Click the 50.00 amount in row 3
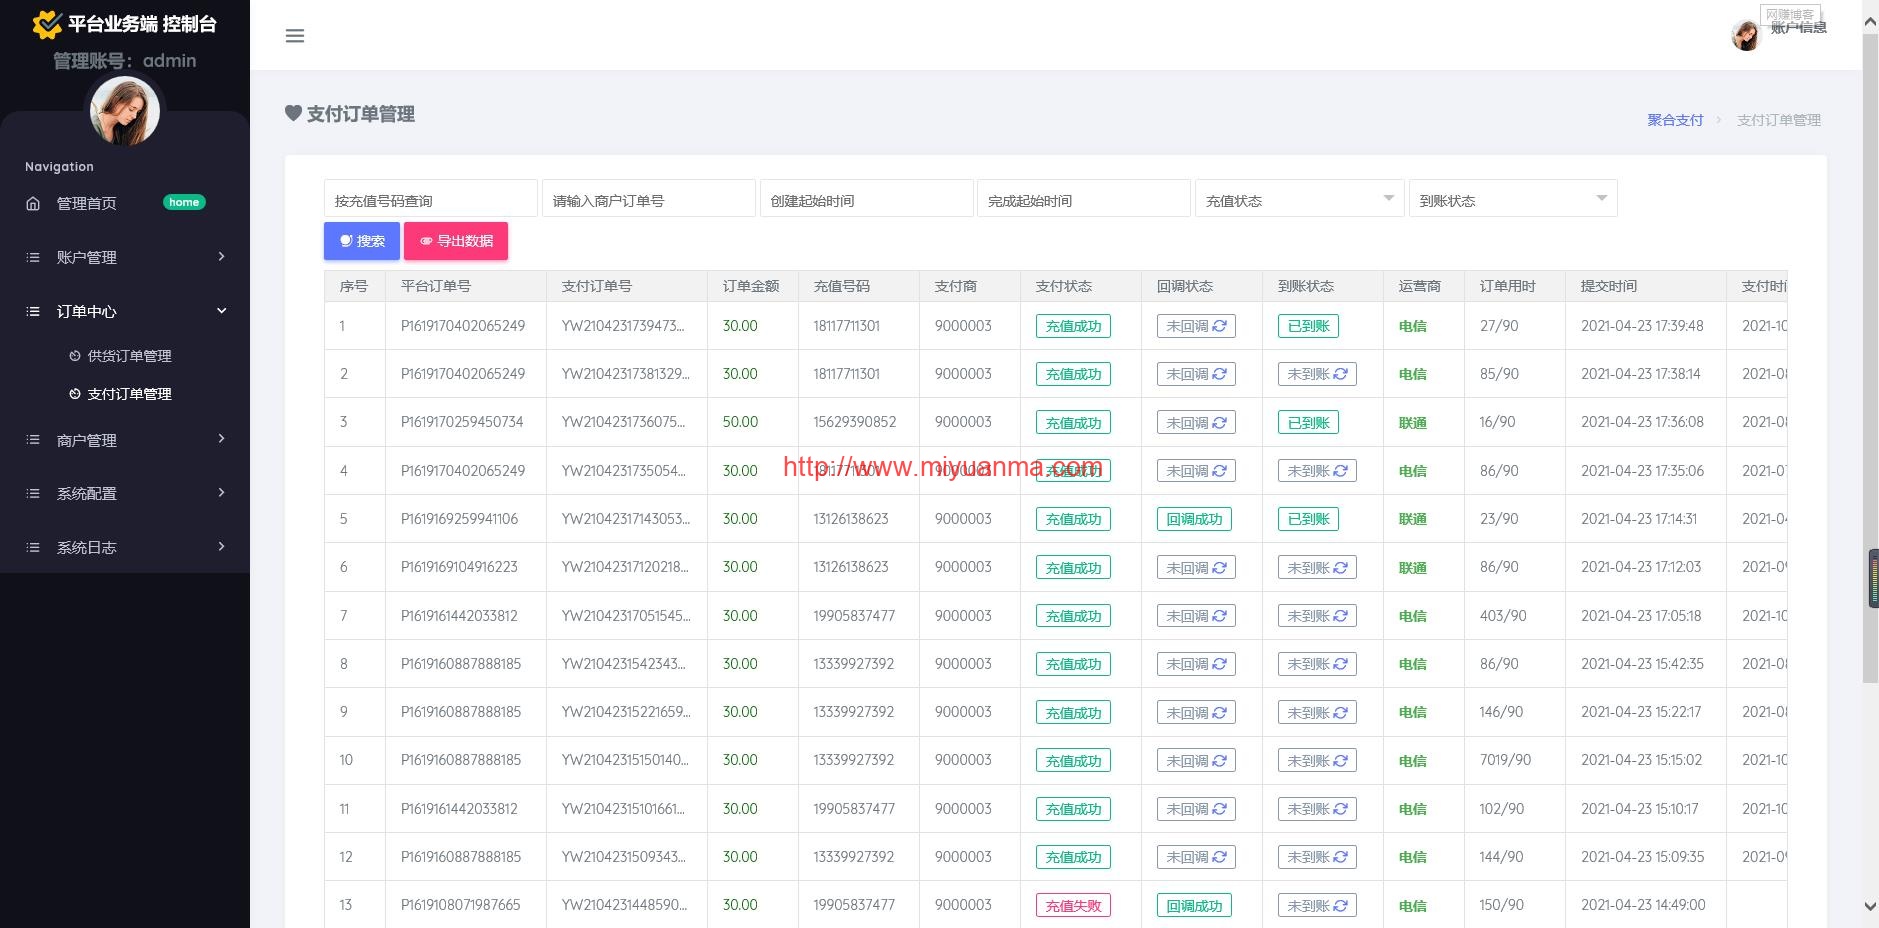The image size is (1879, 928). (740, 422)
